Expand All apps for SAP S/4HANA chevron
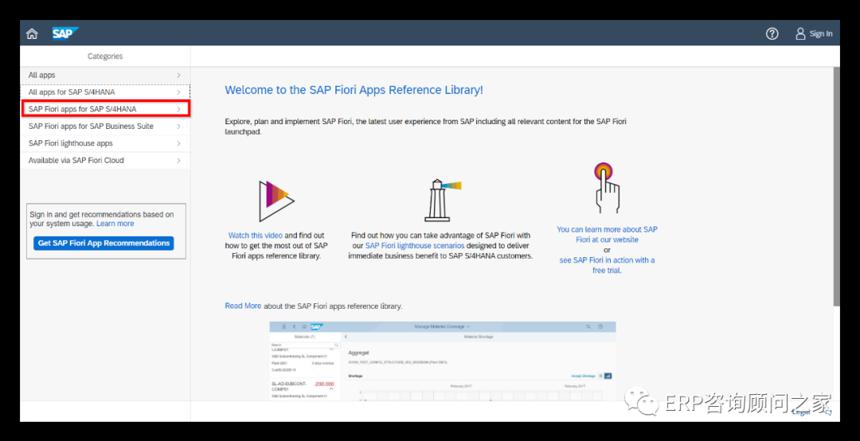Image resolution: width=860 pixels, height=441 pixels. tap(179, 92)
